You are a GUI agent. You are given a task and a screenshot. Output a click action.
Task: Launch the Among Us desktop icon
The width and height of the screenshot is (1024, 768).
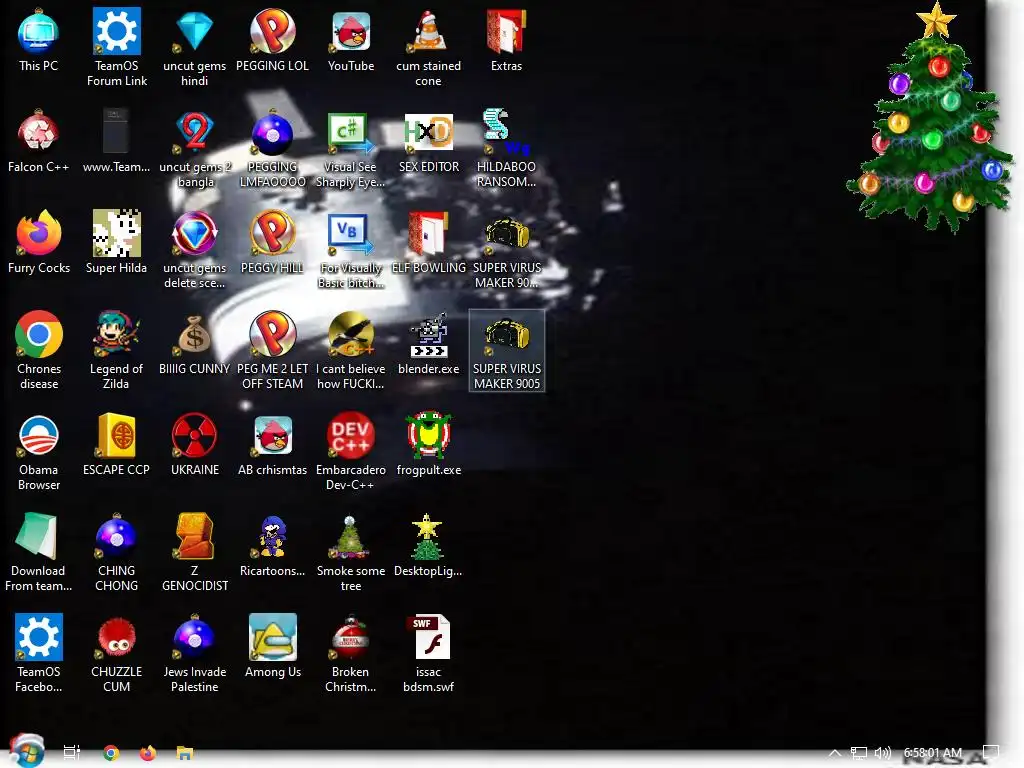pyautogui.click(x=272, y=647)
